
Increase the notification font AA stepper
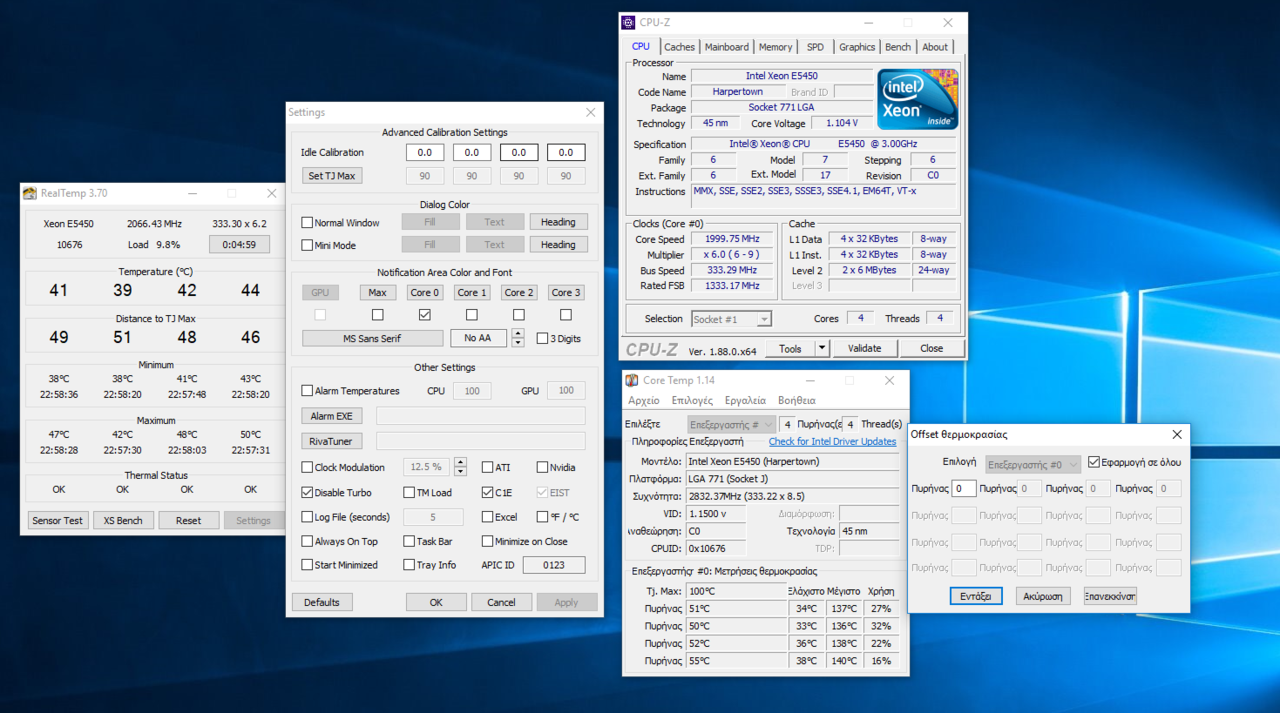(x=517, y=333)
